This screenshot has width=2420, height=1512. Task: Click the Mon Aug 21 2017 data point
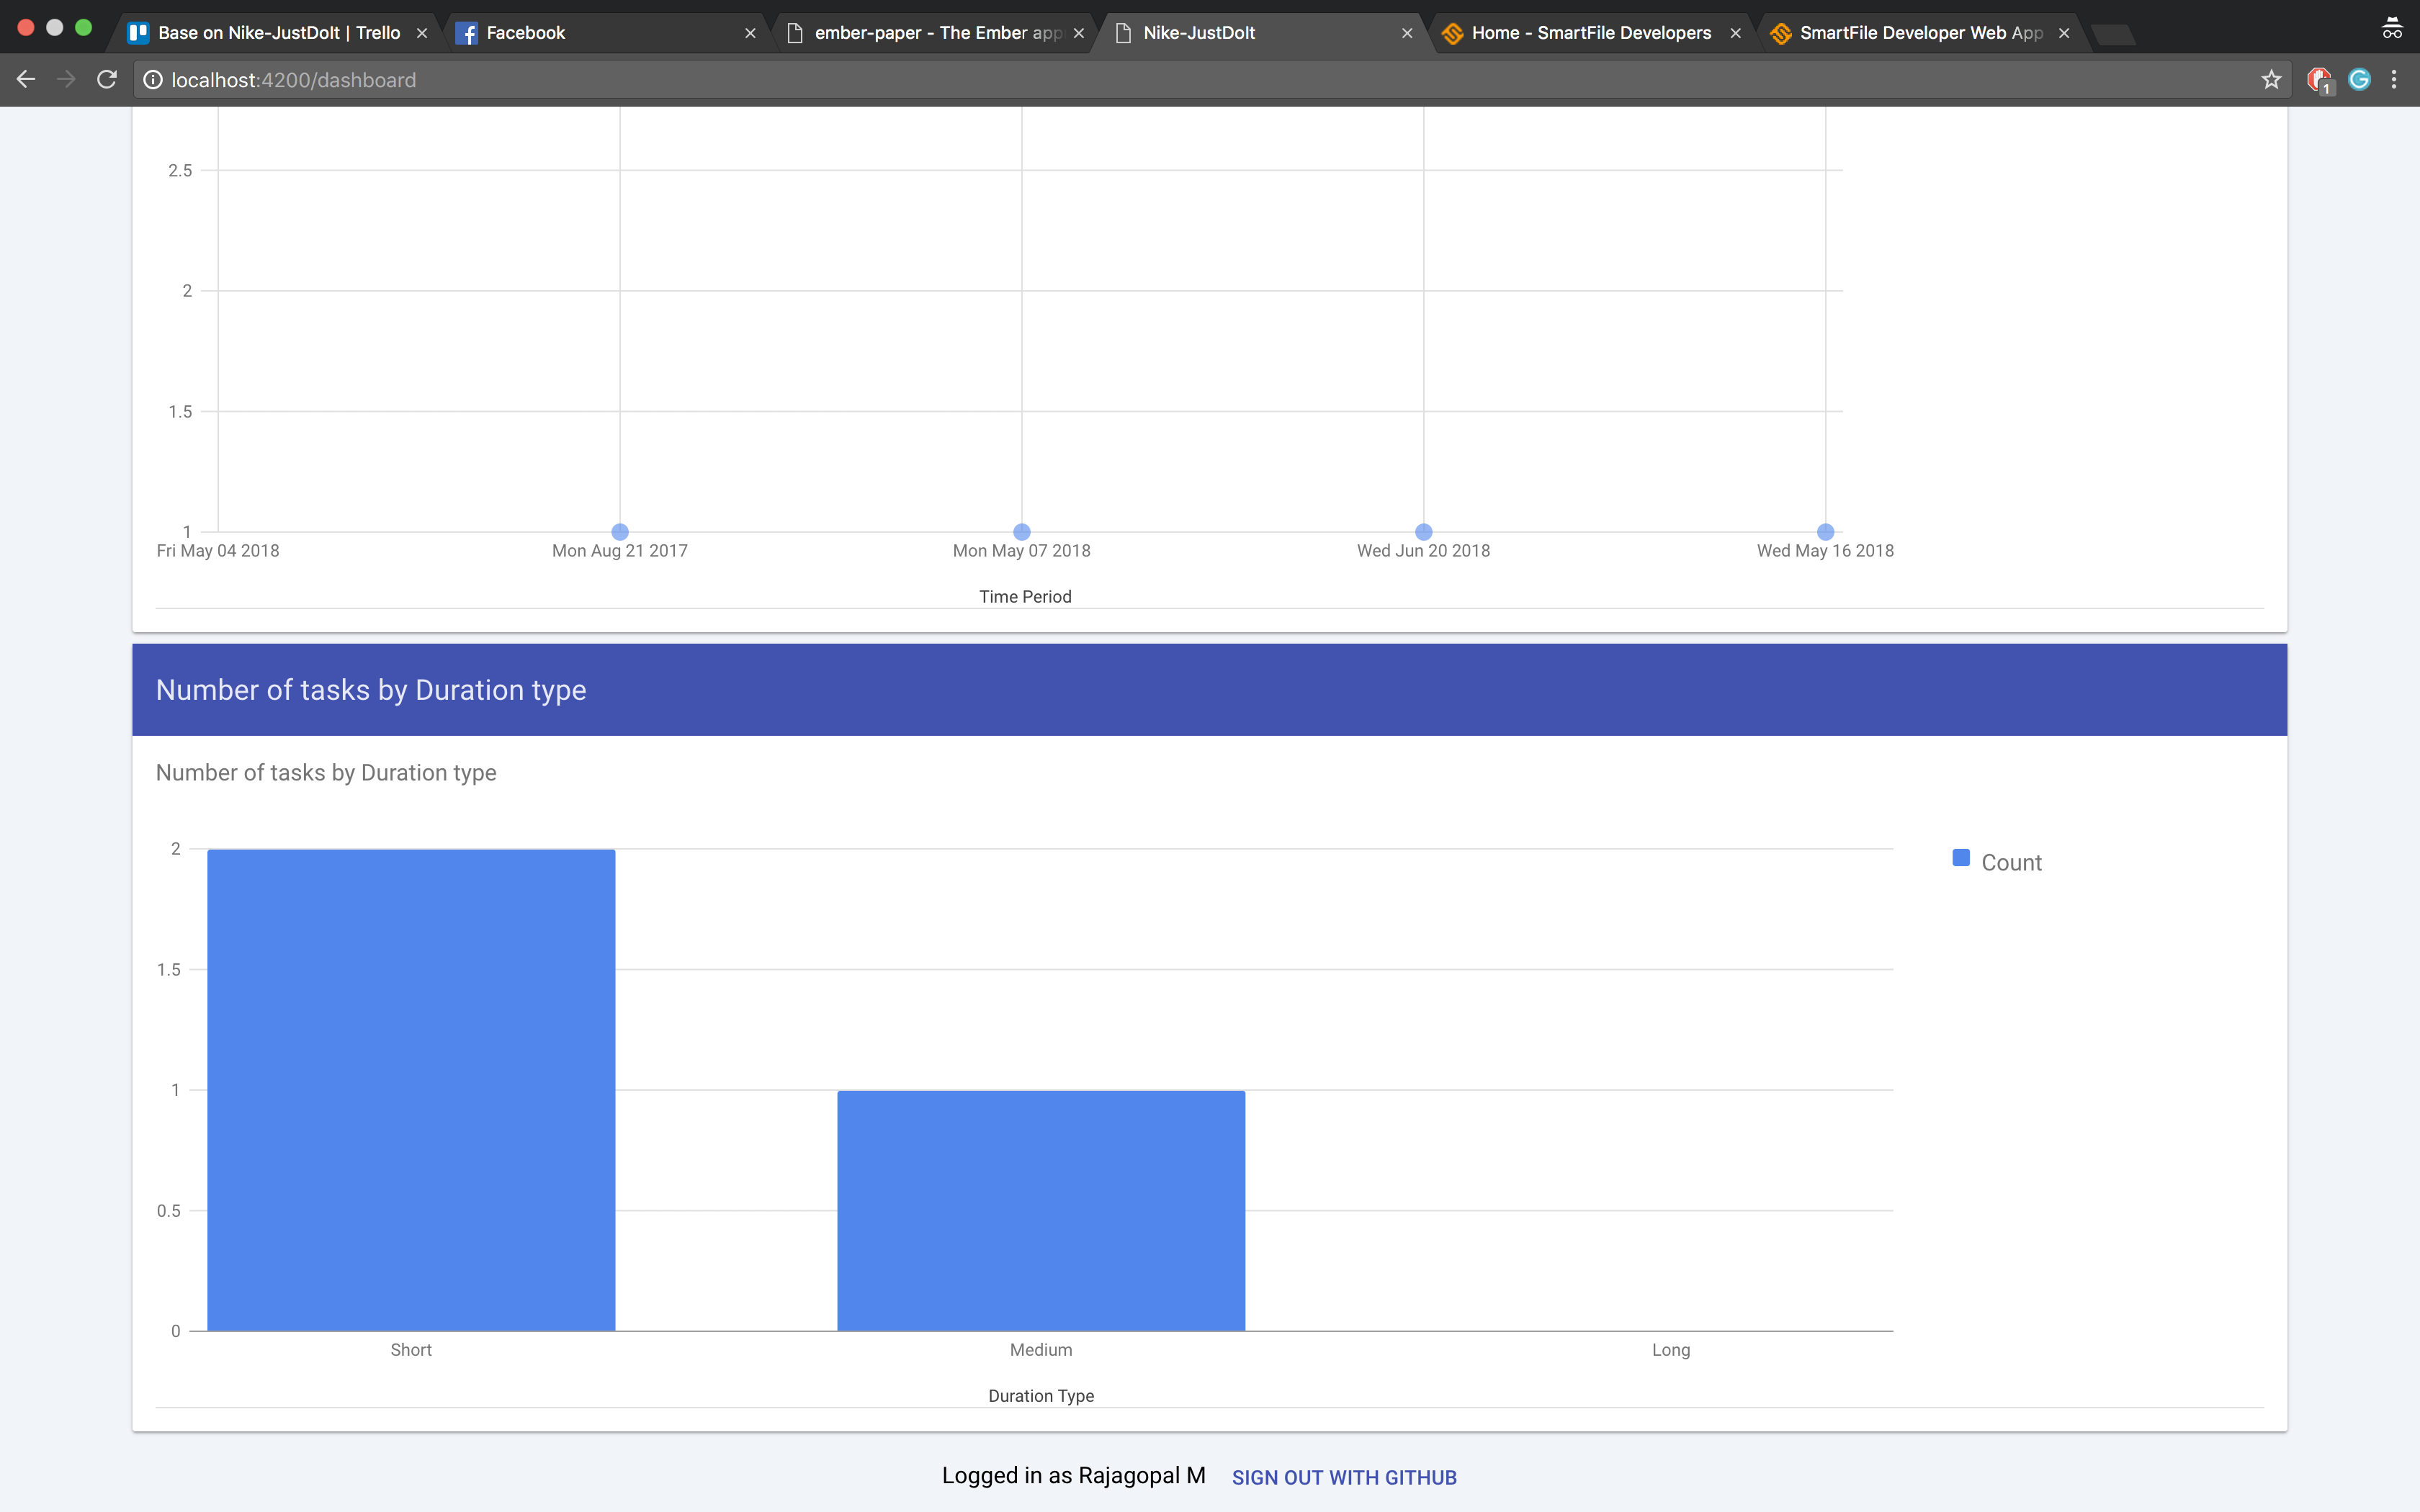coord(620,532)
